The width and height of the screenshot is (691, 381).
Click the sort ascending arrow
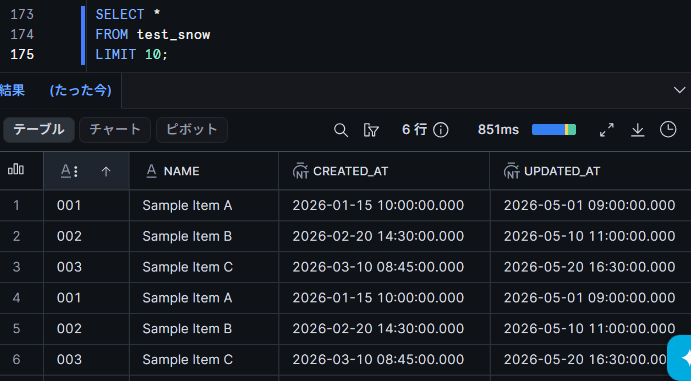click(x=106, y=171)
